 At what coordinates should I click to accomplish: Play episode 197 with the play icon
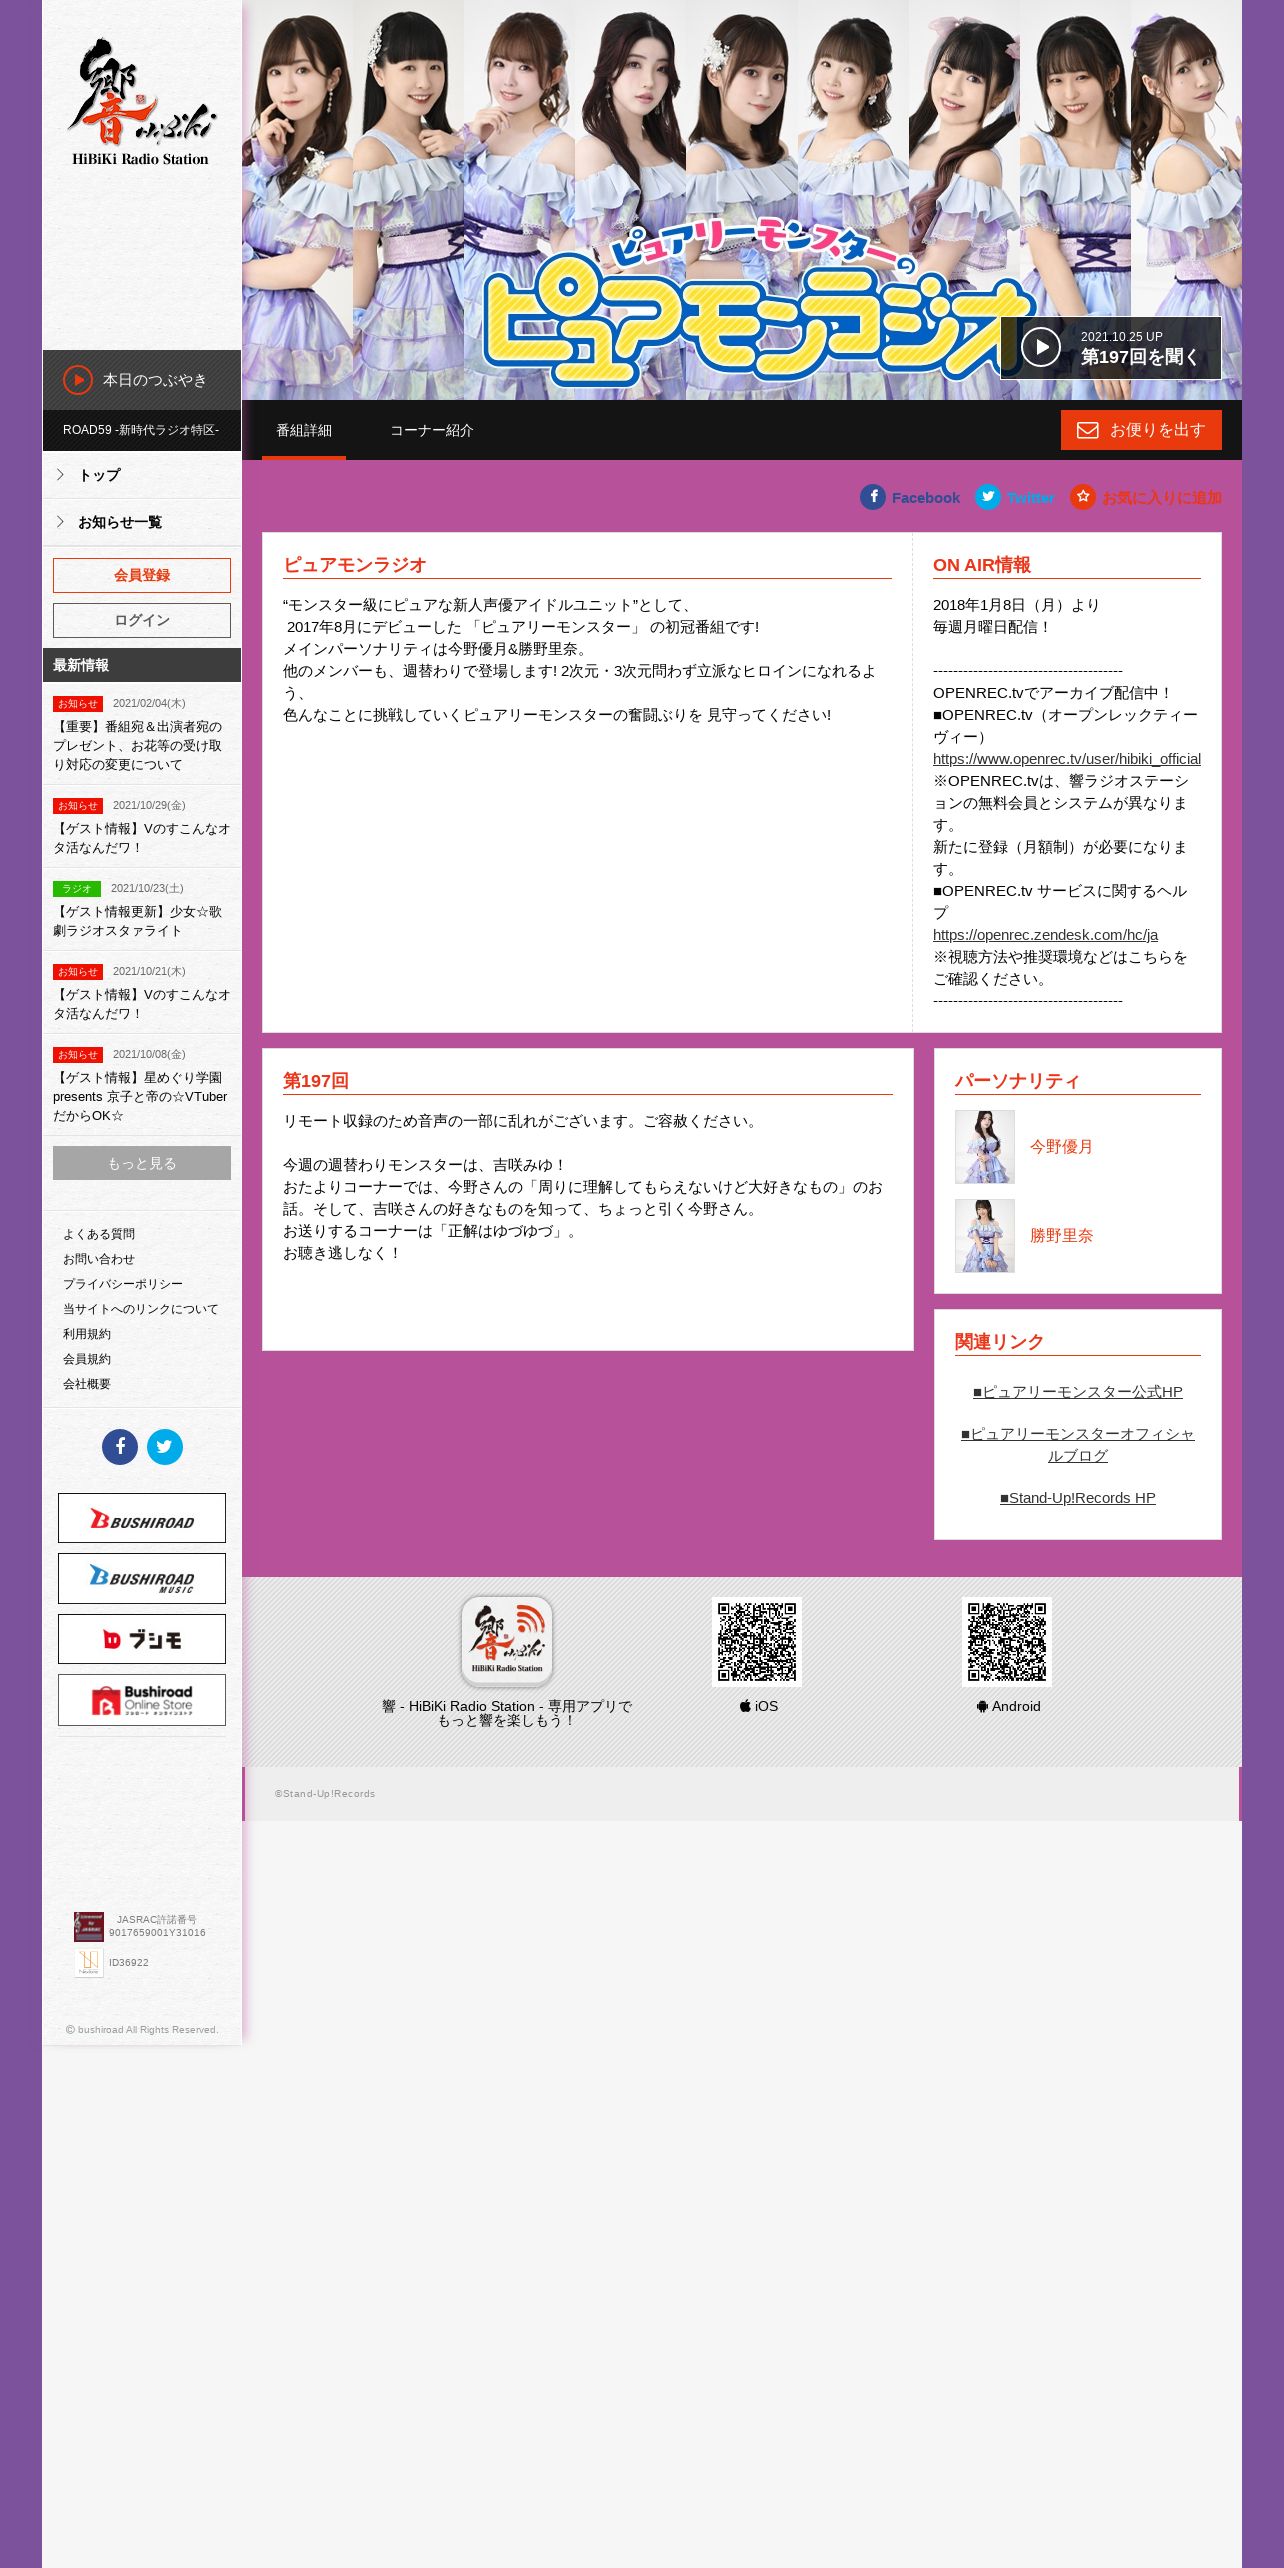1041,347
